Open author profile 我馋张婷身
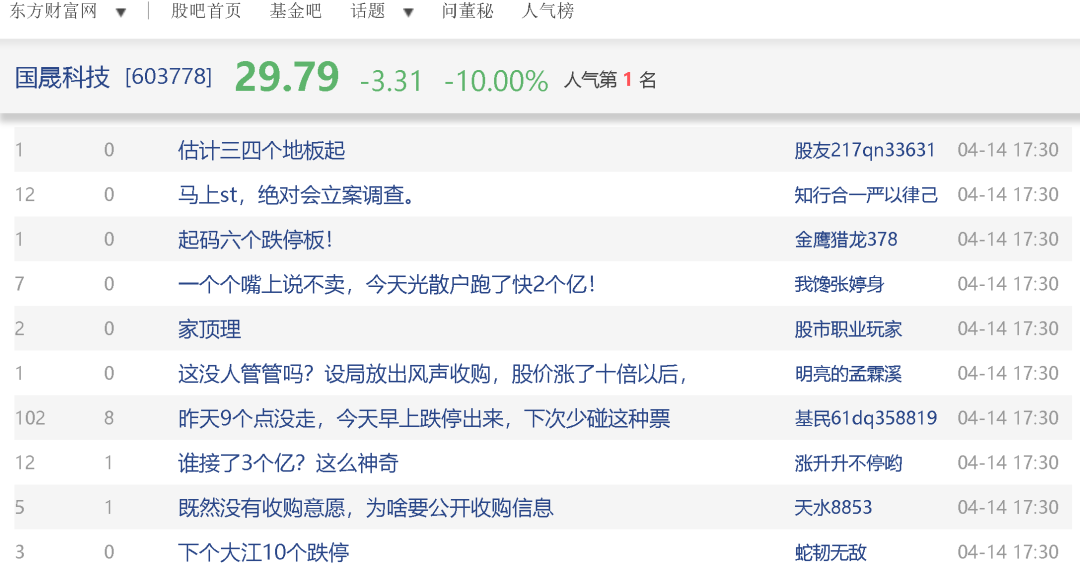Image resolution: width=1080 pixels, height=572 pixels. (x=839, y=285)
